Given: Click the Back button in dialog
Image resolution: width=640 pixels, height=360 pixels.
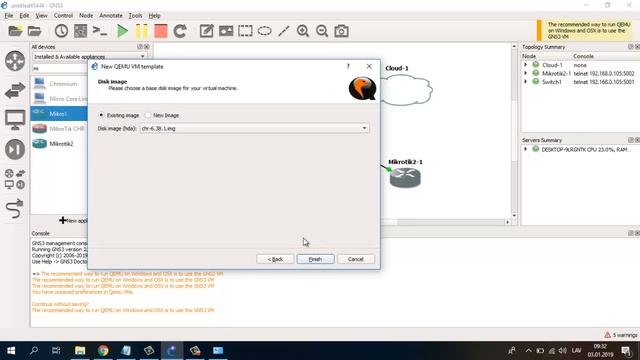Looking at the screenshot, I should (x=275, y=259).
